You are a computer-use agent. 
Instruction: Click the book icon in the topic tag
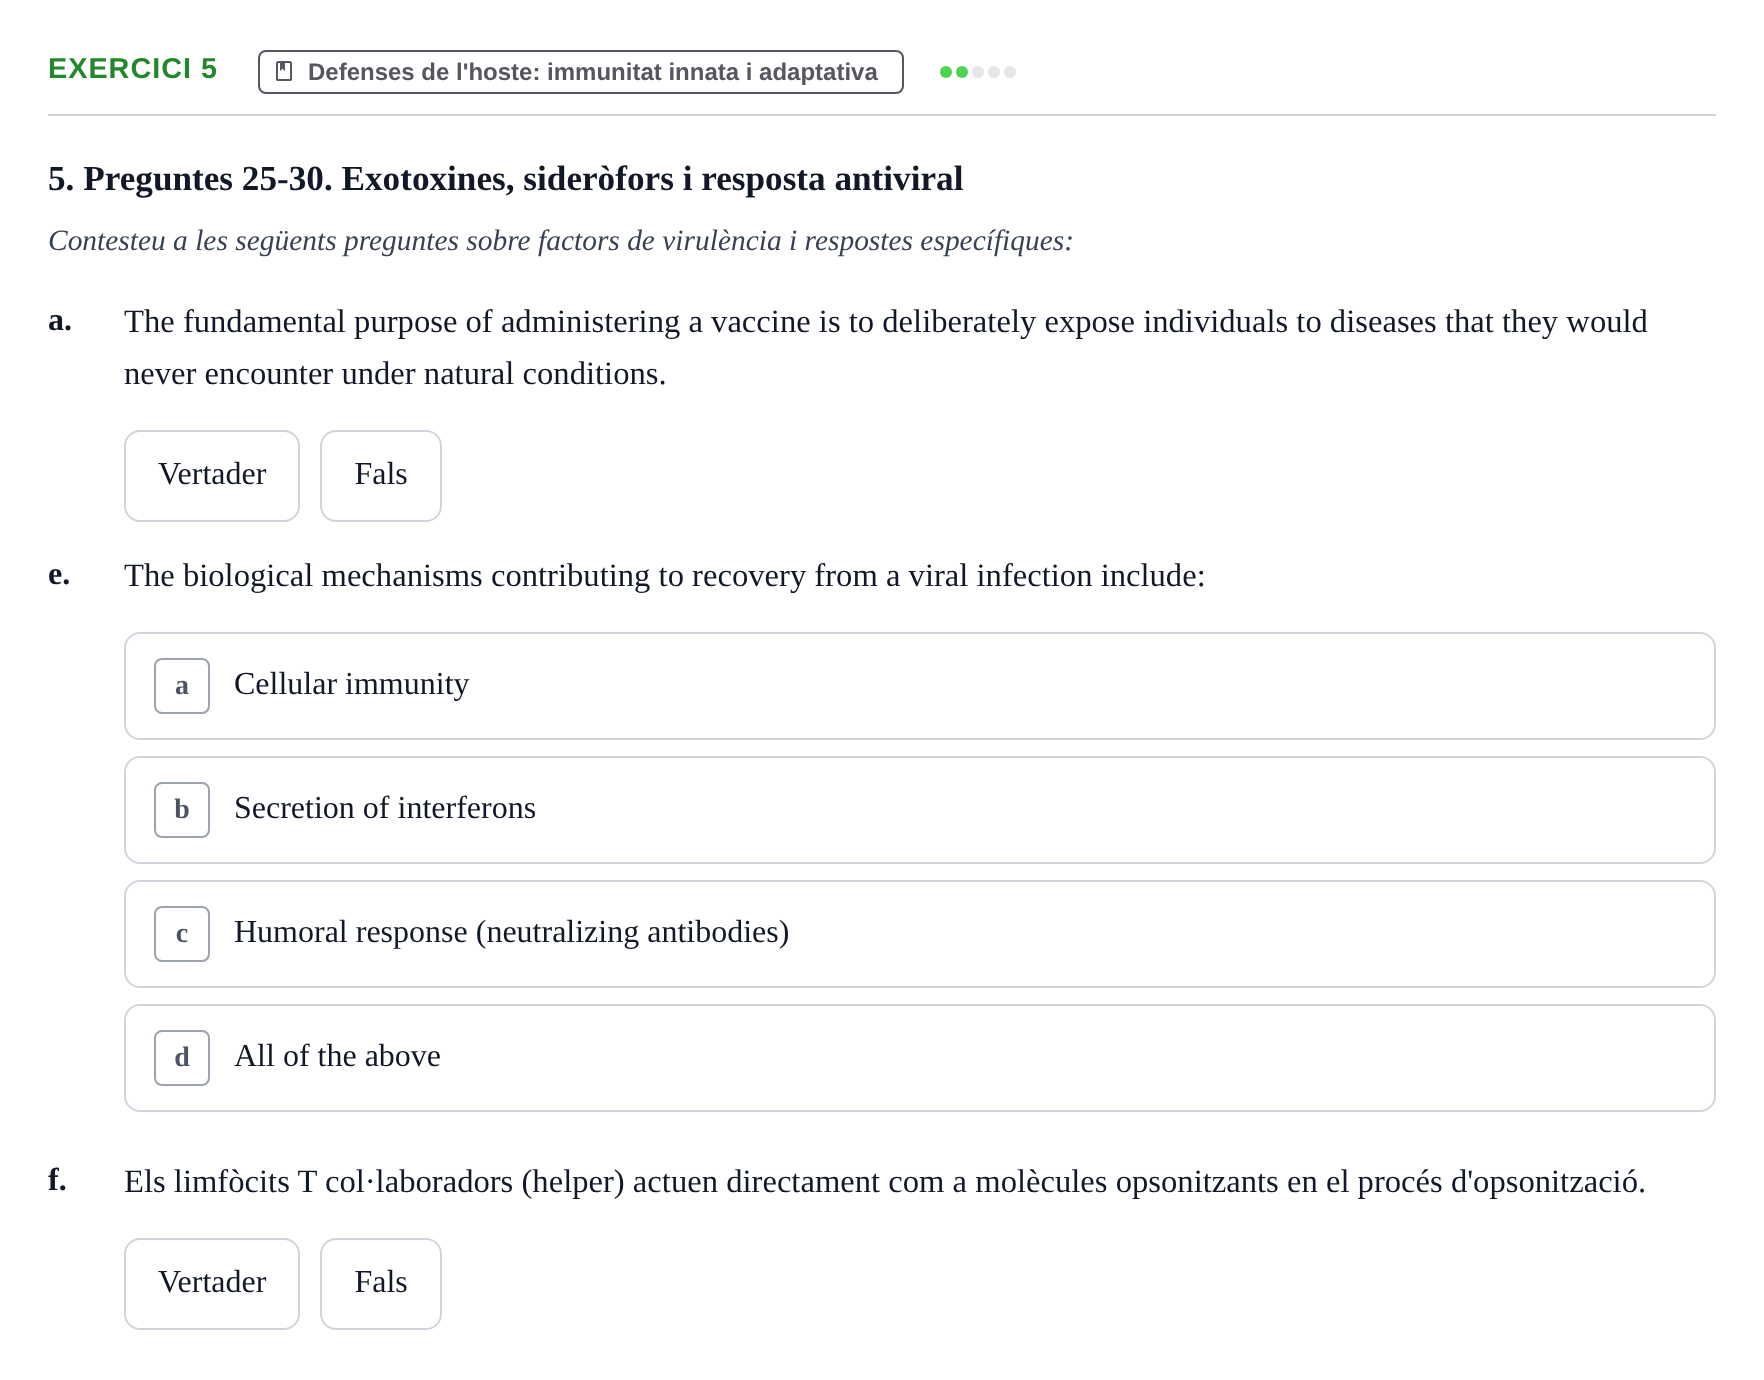click(284, 71)
